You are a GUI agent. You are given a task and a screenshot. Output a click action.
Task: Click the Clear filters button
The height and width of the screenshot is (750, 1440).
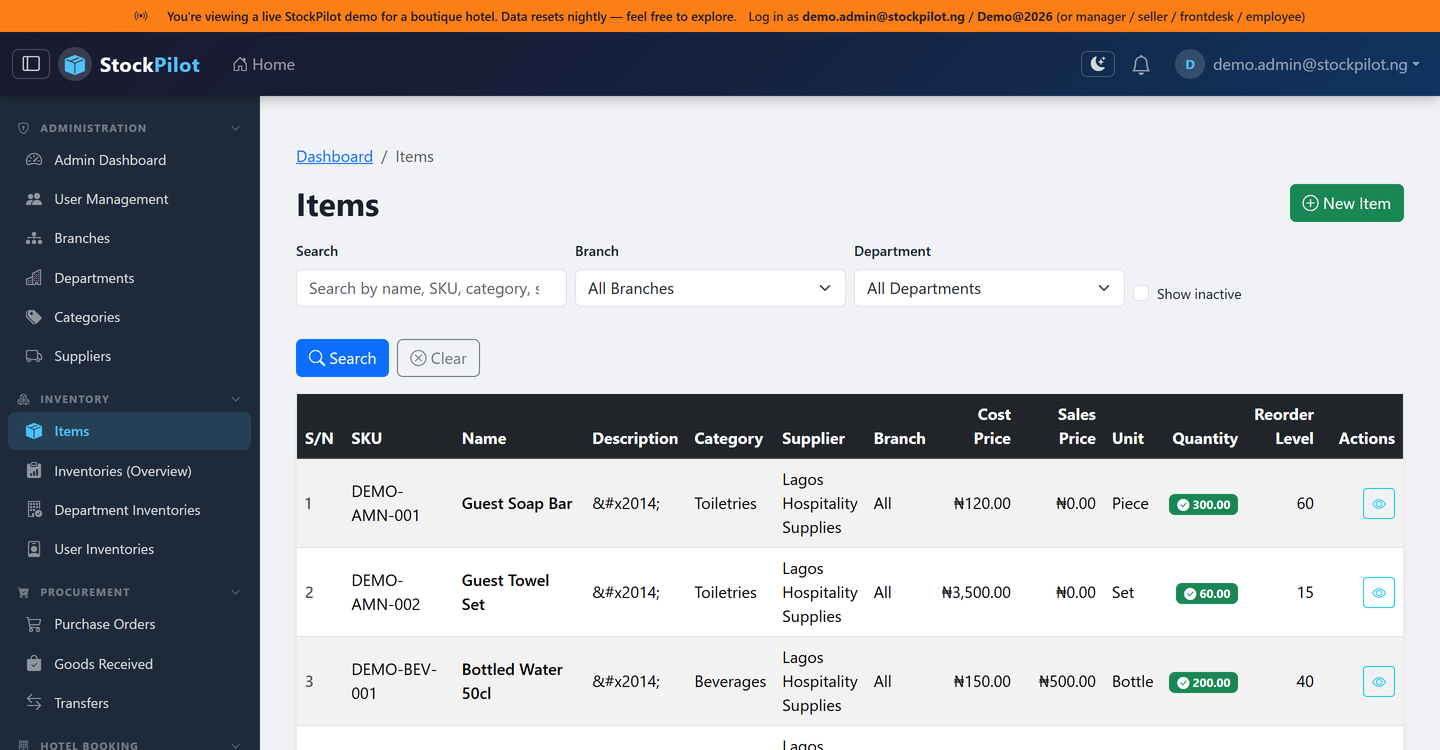[438, 358]
